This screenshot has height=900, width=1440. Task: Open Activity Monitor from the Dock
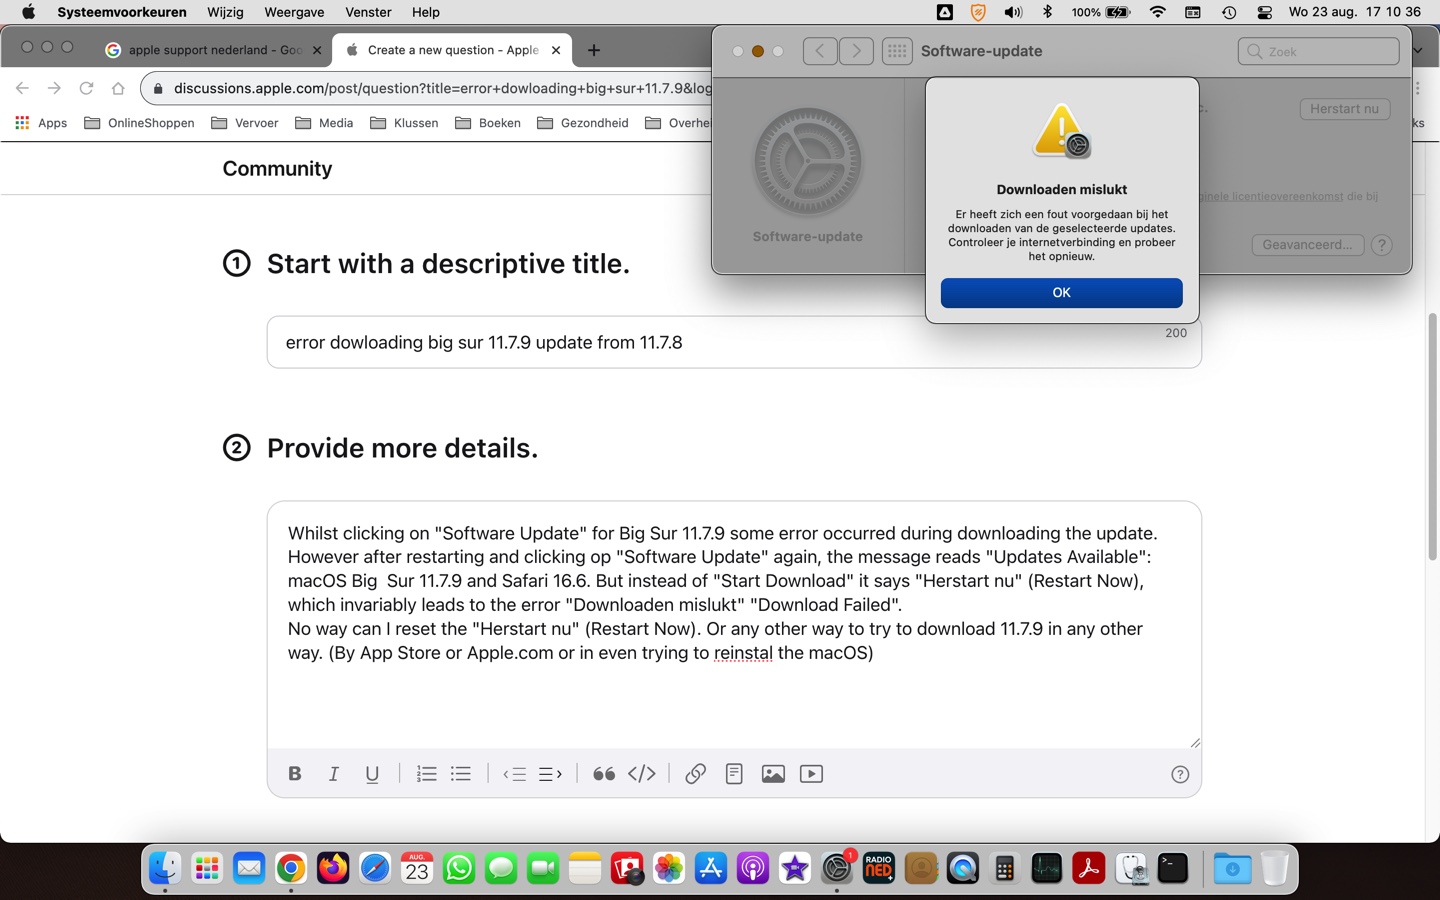pos(1047,868)
